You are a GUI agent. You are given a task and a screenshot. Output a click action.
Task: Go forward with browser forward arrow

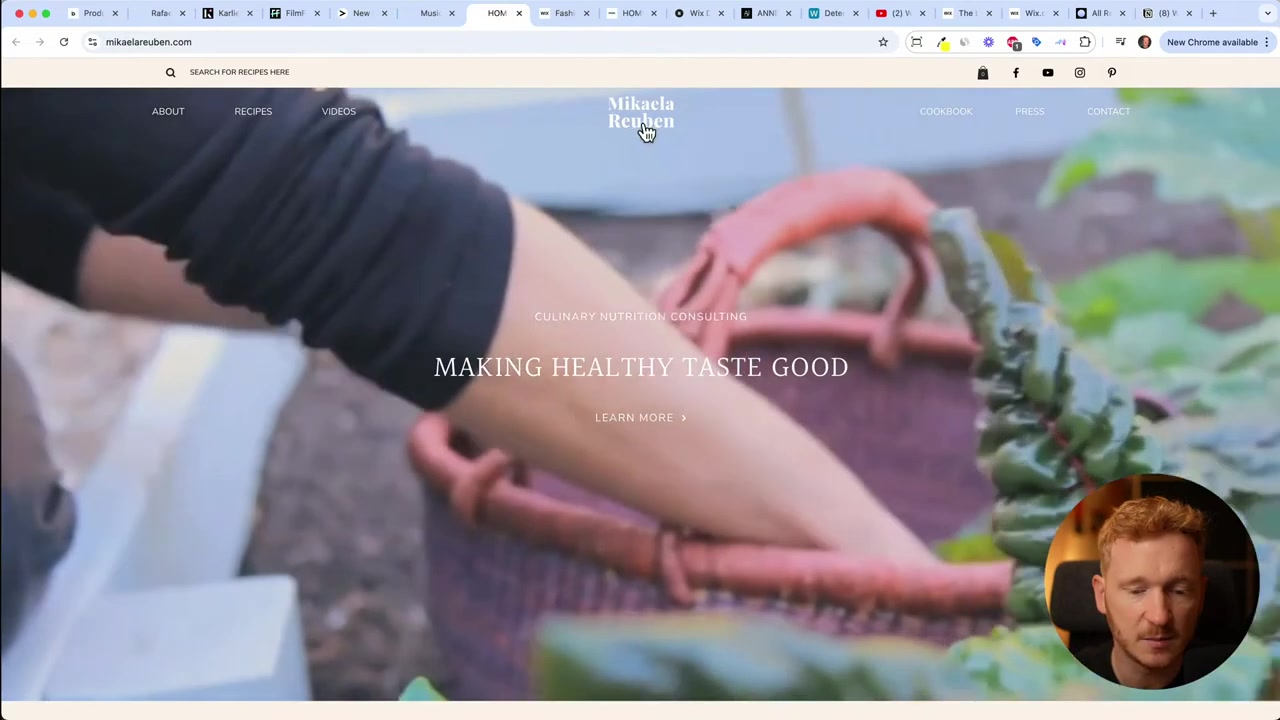click(40, 42)
